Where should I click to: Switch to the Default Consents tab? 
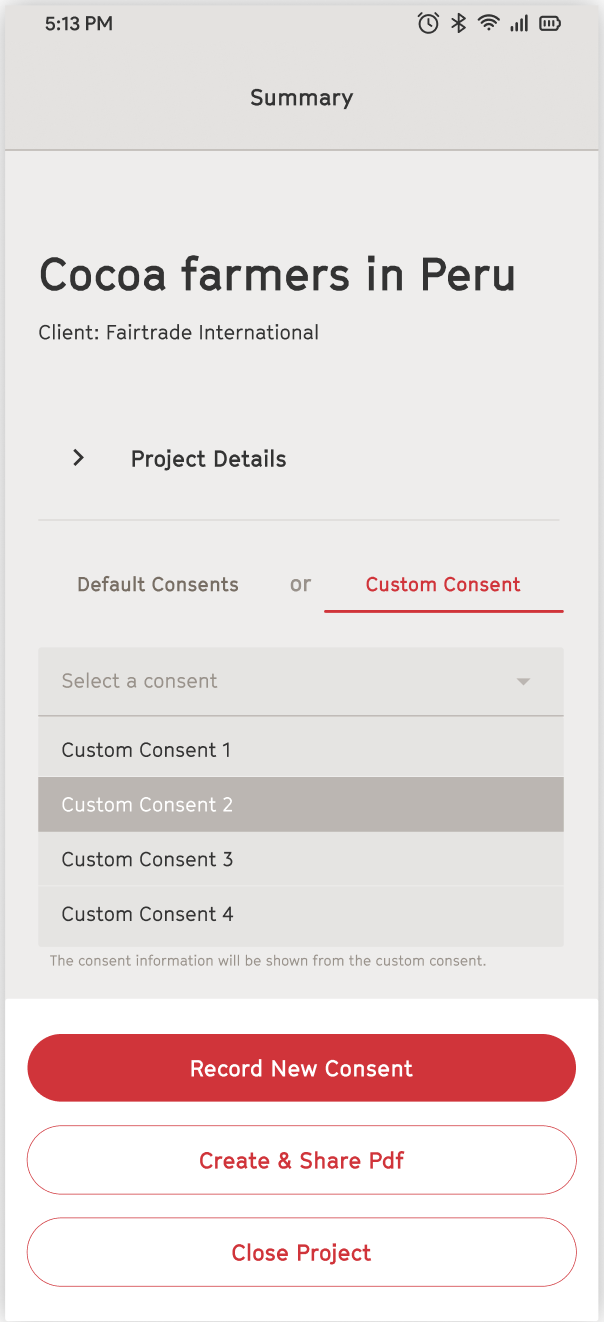tap(158, 585)
